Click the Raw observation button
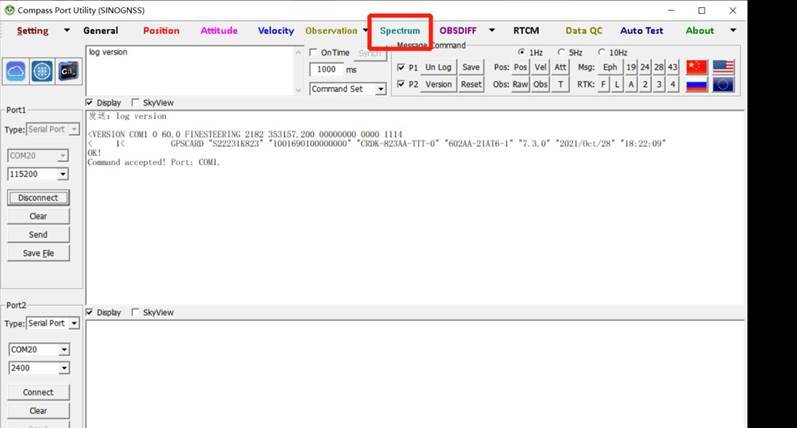The width and height of the screenshot is (797, 428). pos(520,84)
